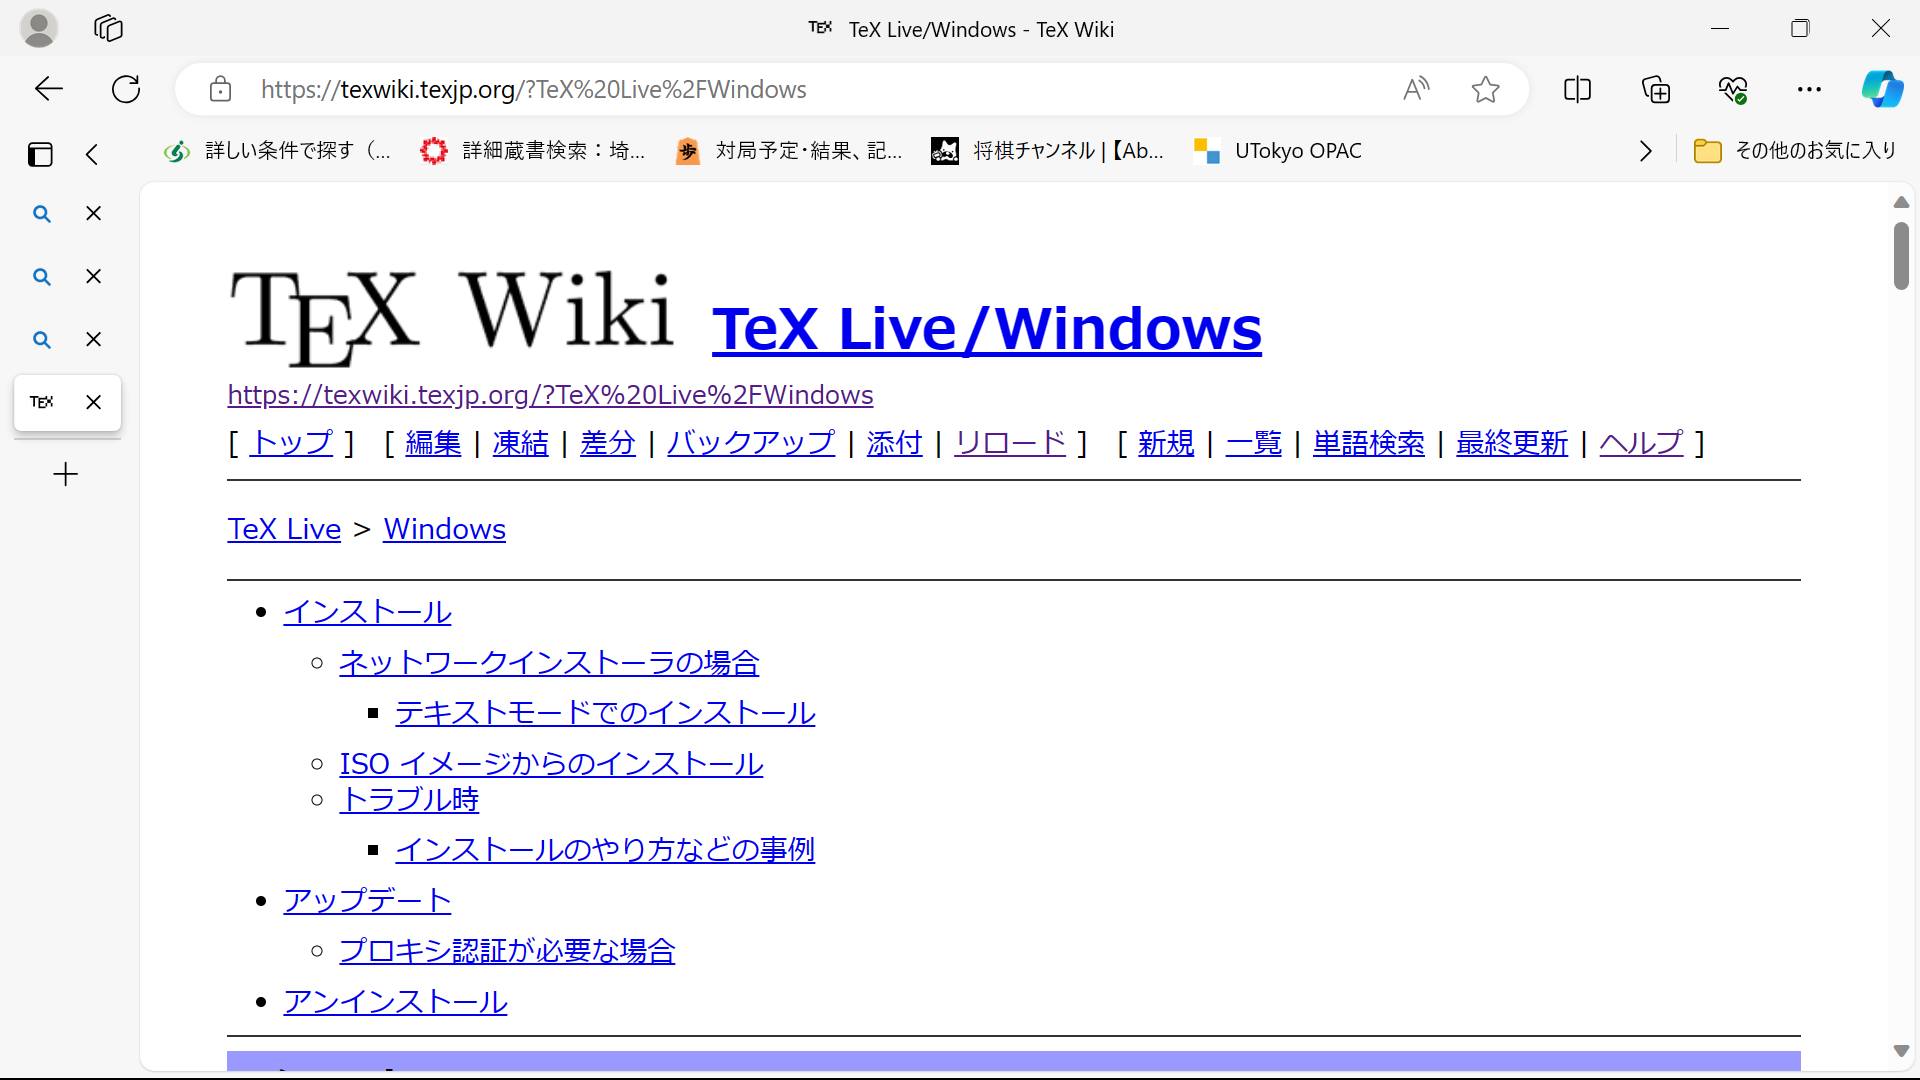Viewport: 1920px width, 1080px height.
Task: Collapse the vertical tabs pane
Action: tap(91, 154)
